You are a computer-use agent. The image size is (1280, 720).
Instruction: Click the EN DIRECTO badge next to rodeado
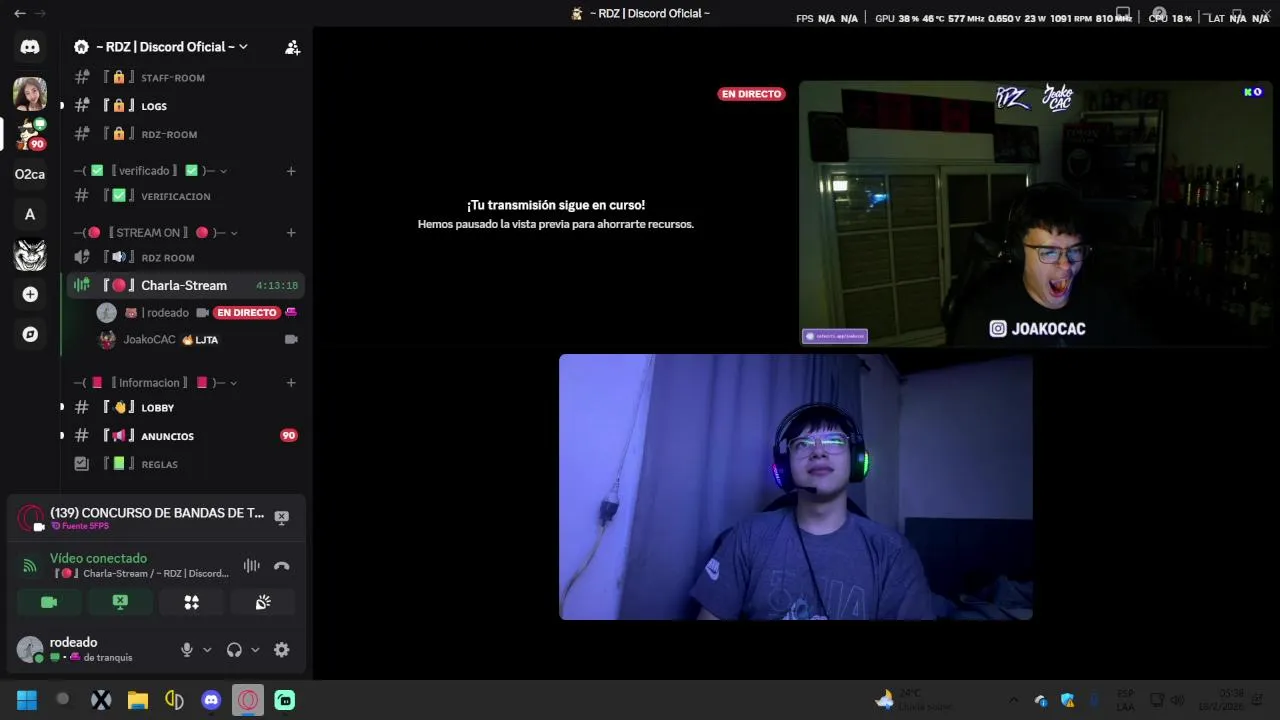(247, 313)
